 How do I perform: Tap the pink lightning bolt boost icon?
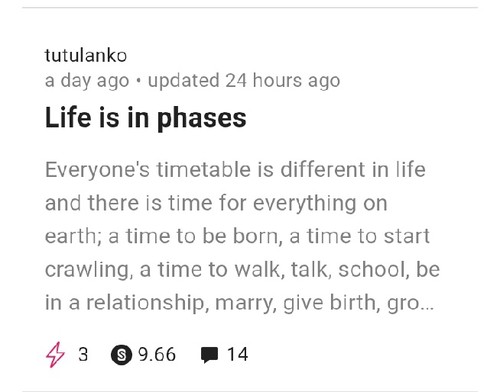tap(55, 355)
